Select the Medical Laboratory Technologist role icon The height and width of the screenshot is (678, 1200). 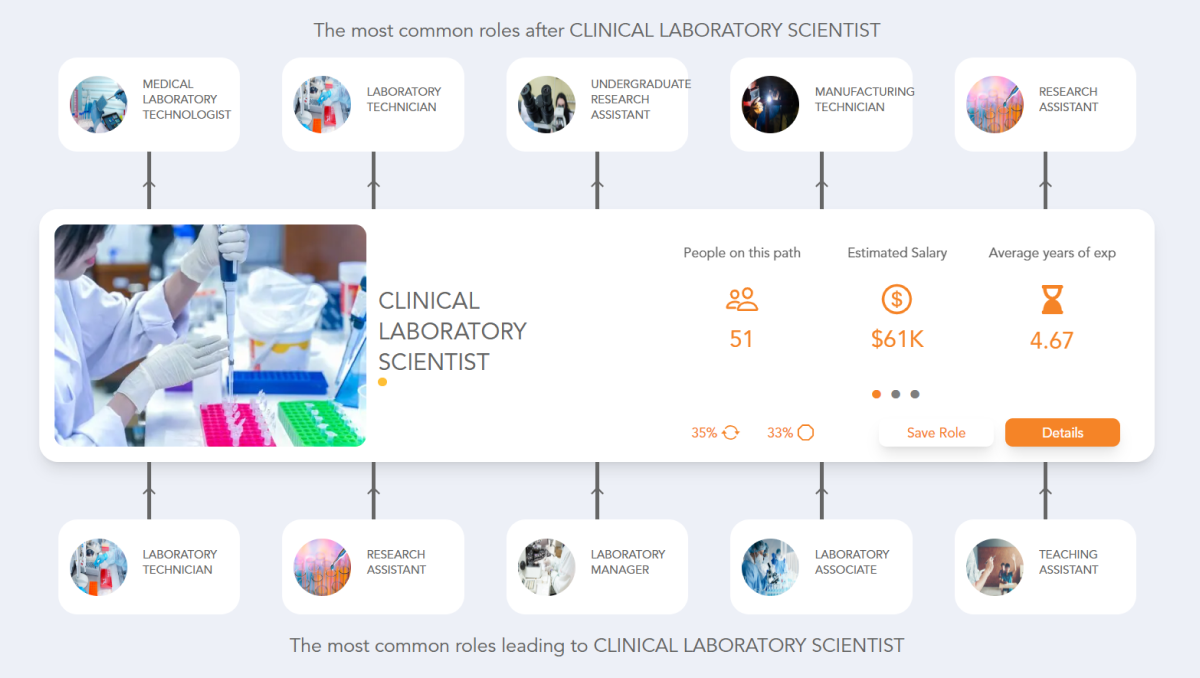(97, 104)
